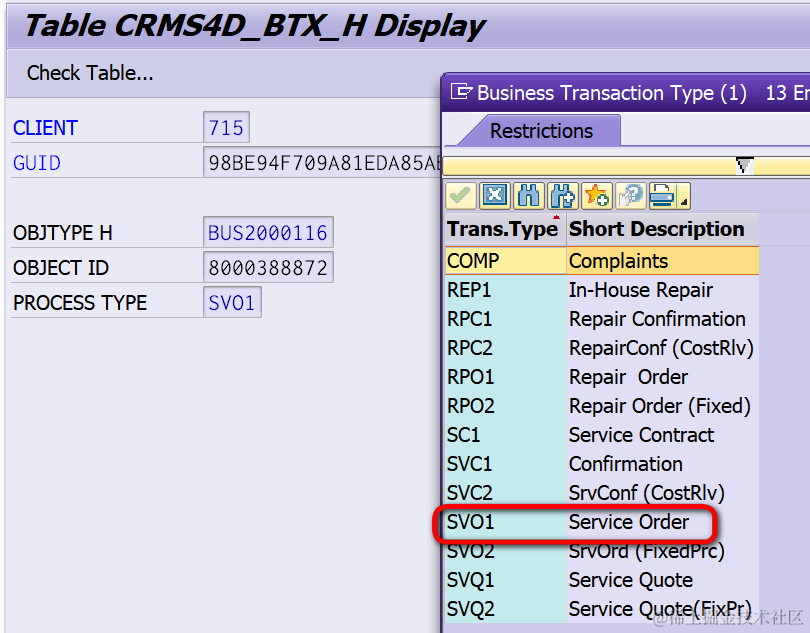Open the Check Table... function

pos(90,73)
